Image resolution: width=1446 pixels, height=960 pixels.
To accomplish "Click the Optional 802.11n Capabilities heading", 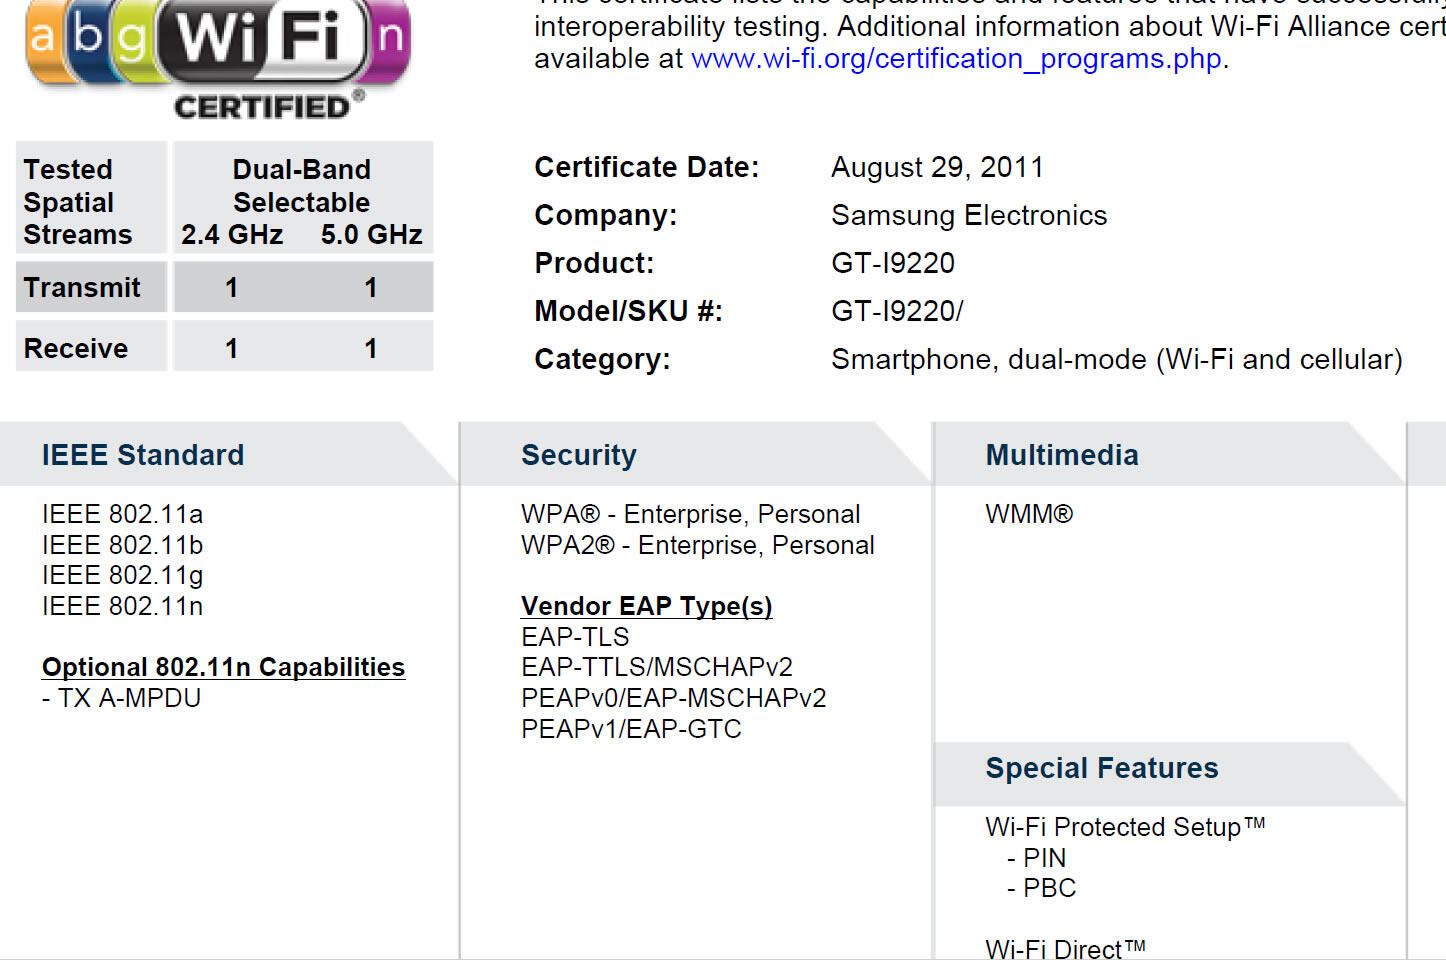I will (223, 667).
